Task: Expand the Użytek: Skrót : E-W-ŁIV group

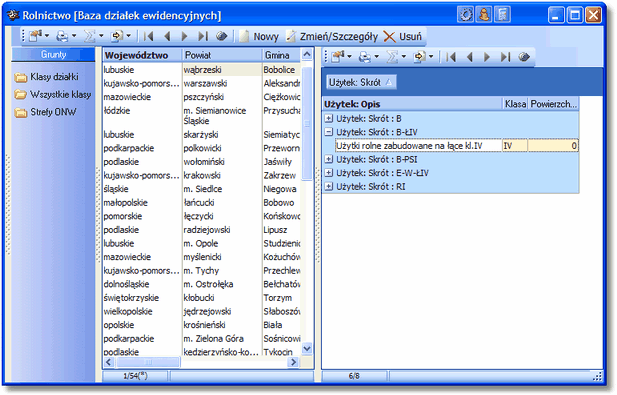Action: 329,173
